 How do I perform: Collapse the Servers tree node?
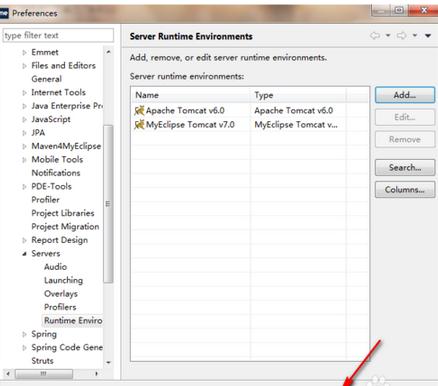pyautogui.click(x=24, y=254)
